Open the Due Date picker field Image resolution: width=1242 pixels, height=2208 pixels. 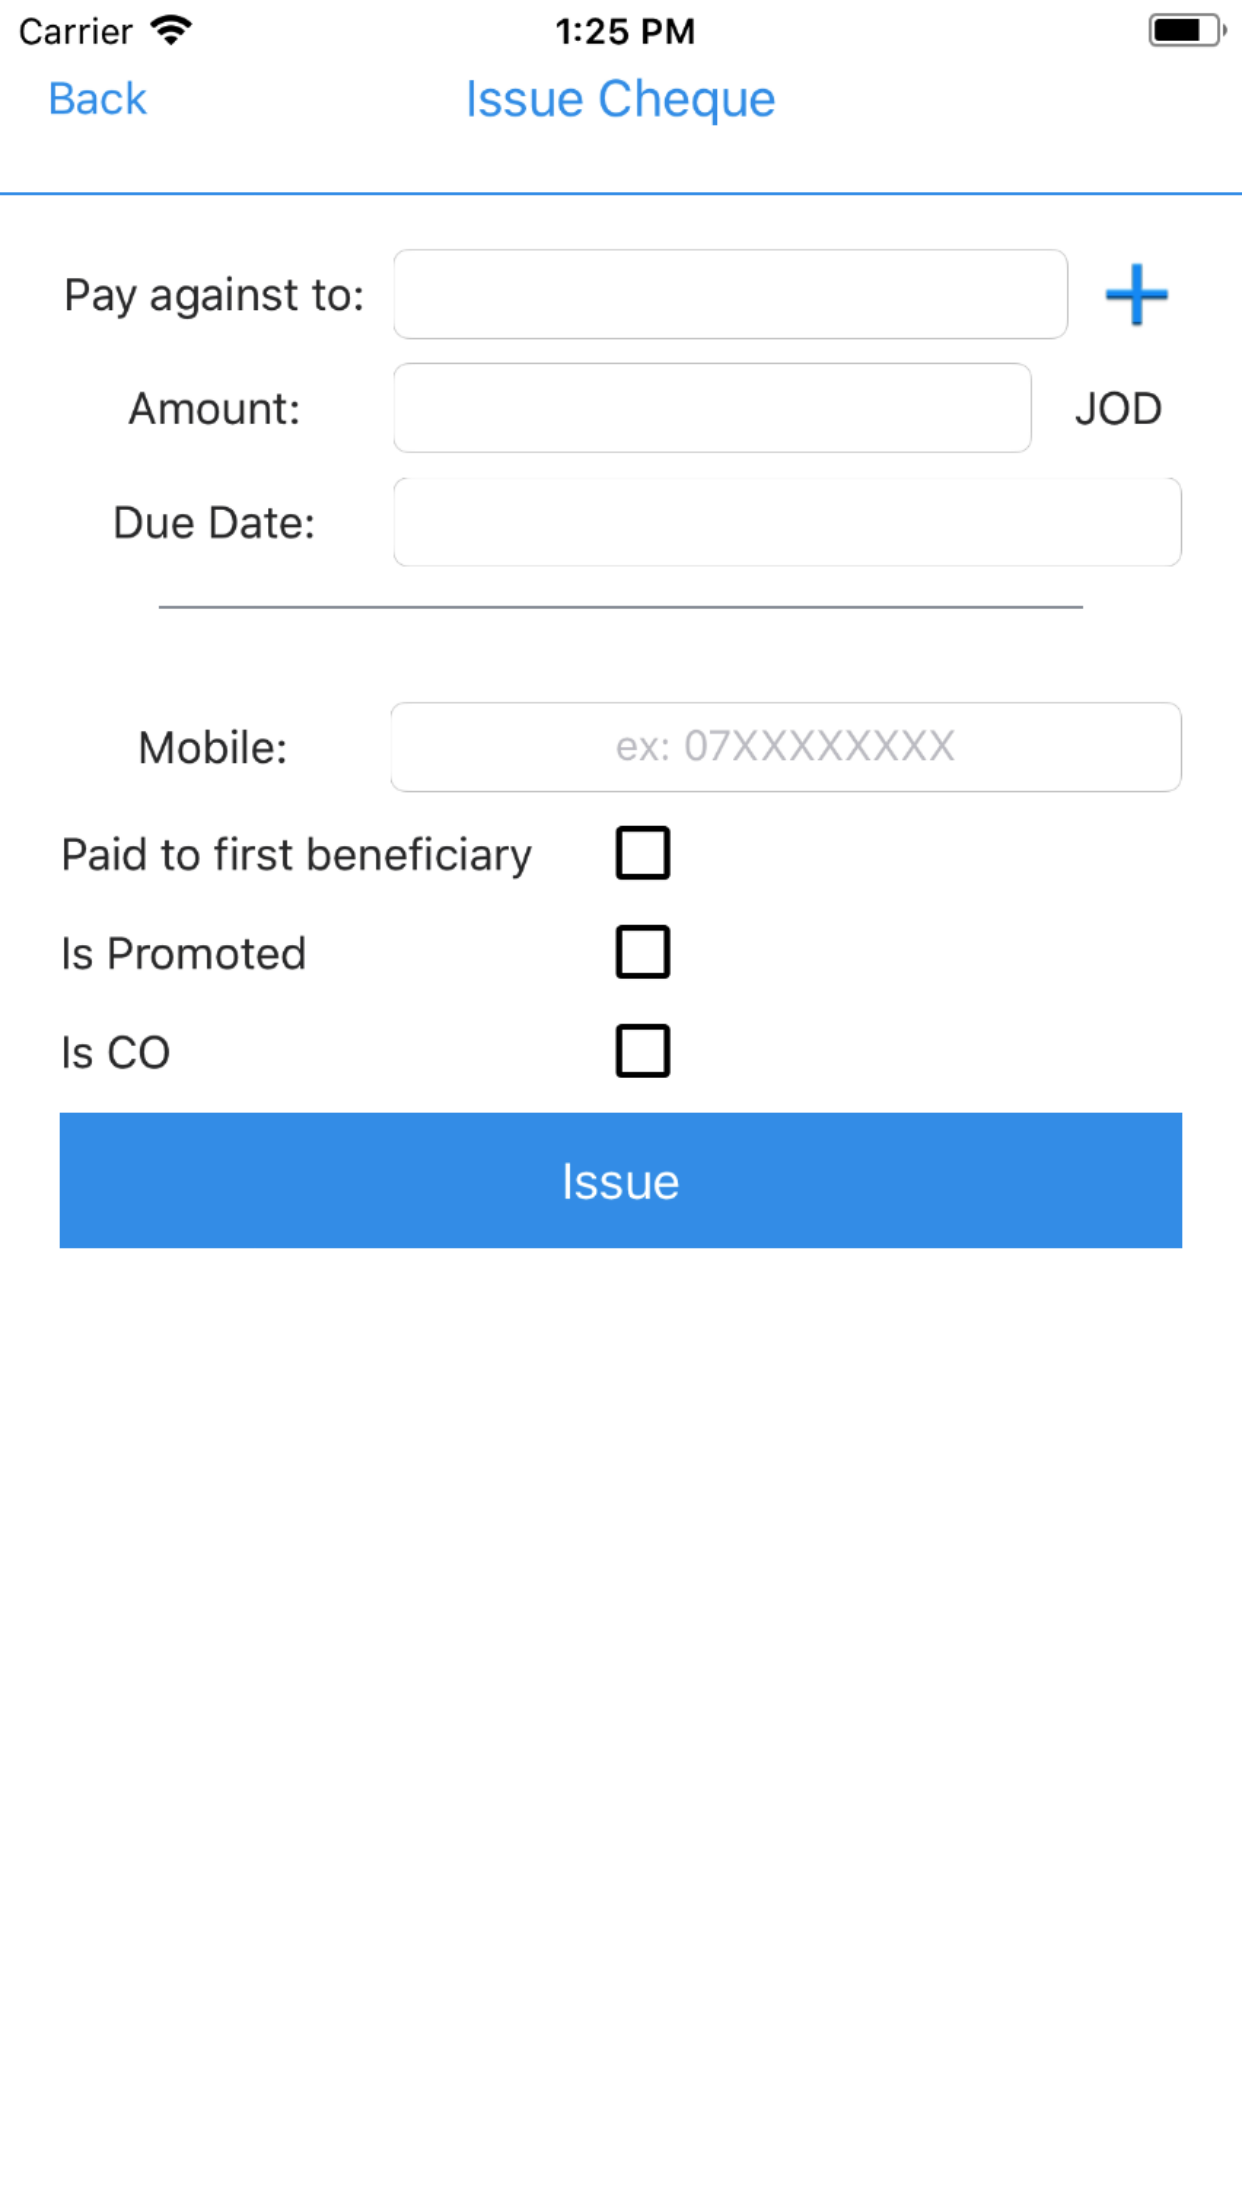(x=788, y=522)
